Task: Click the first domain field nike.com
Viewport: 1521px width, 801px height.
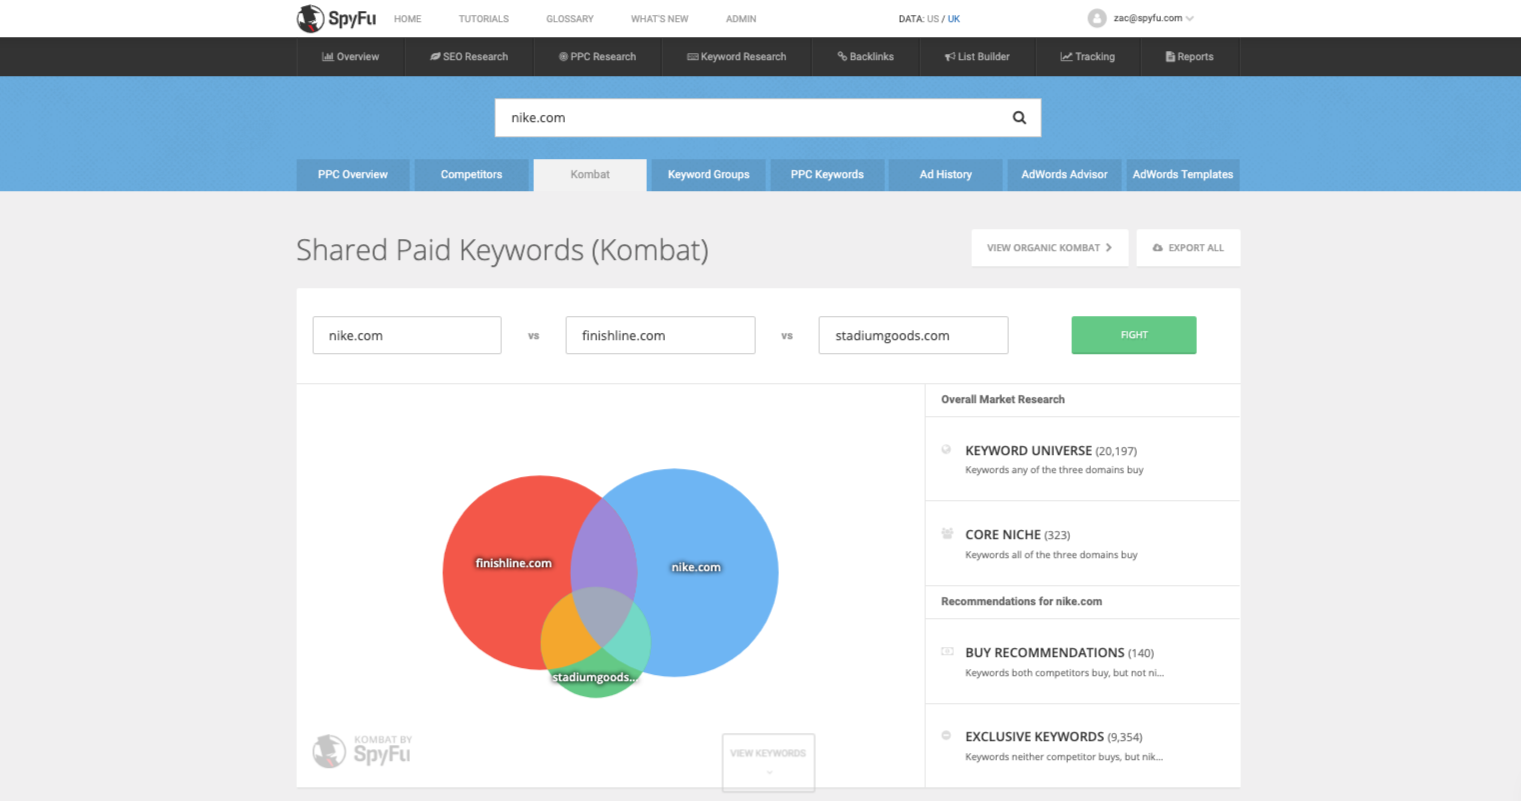Action: coord(407,336)
